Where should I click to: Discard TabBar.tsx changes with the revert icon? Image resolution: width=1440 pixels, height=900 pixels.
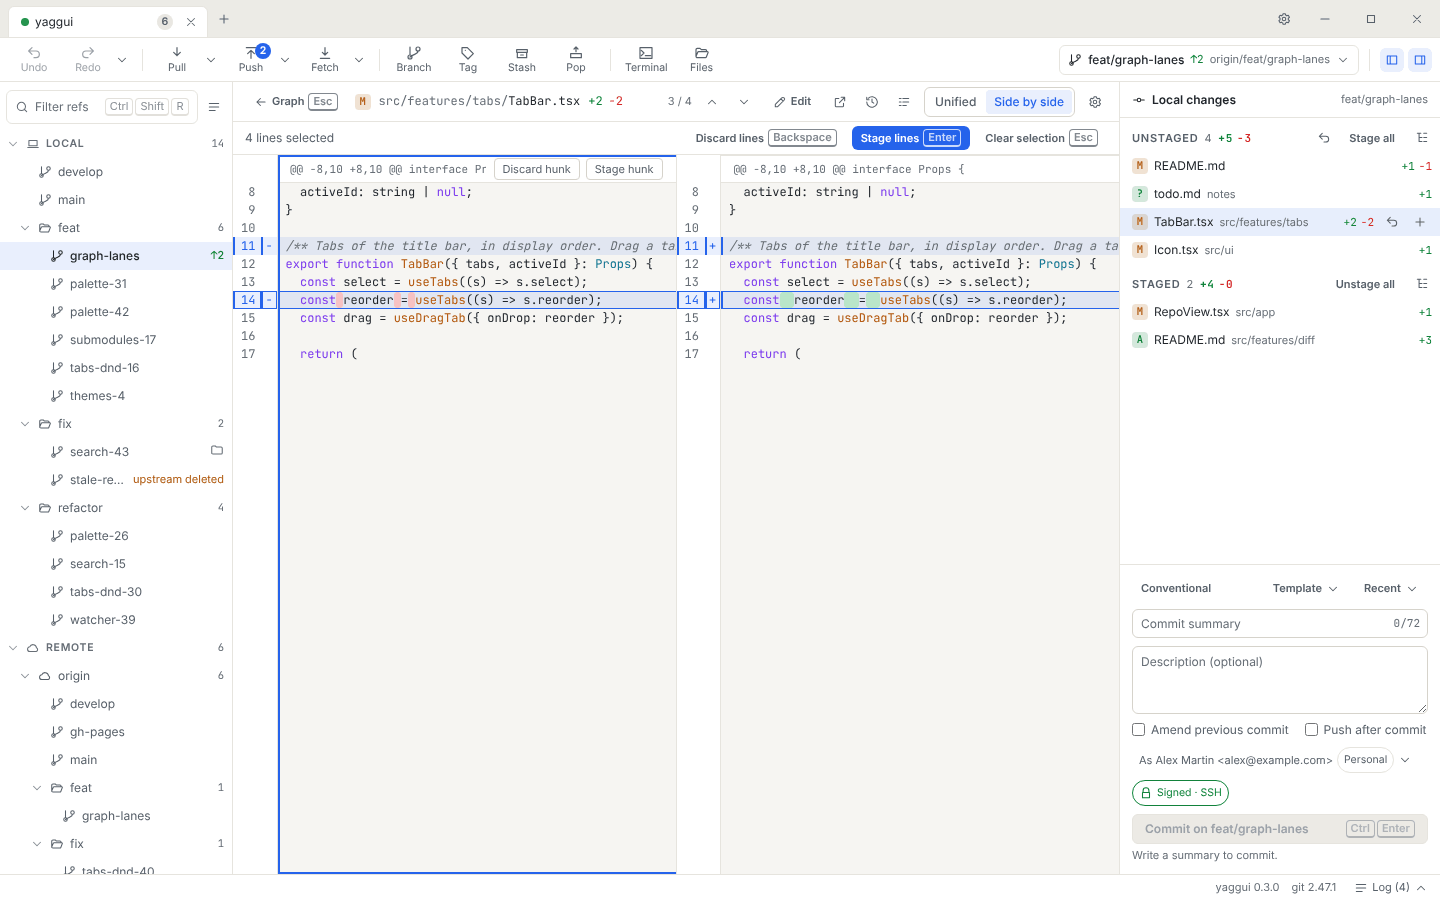tap(1392, 222)
